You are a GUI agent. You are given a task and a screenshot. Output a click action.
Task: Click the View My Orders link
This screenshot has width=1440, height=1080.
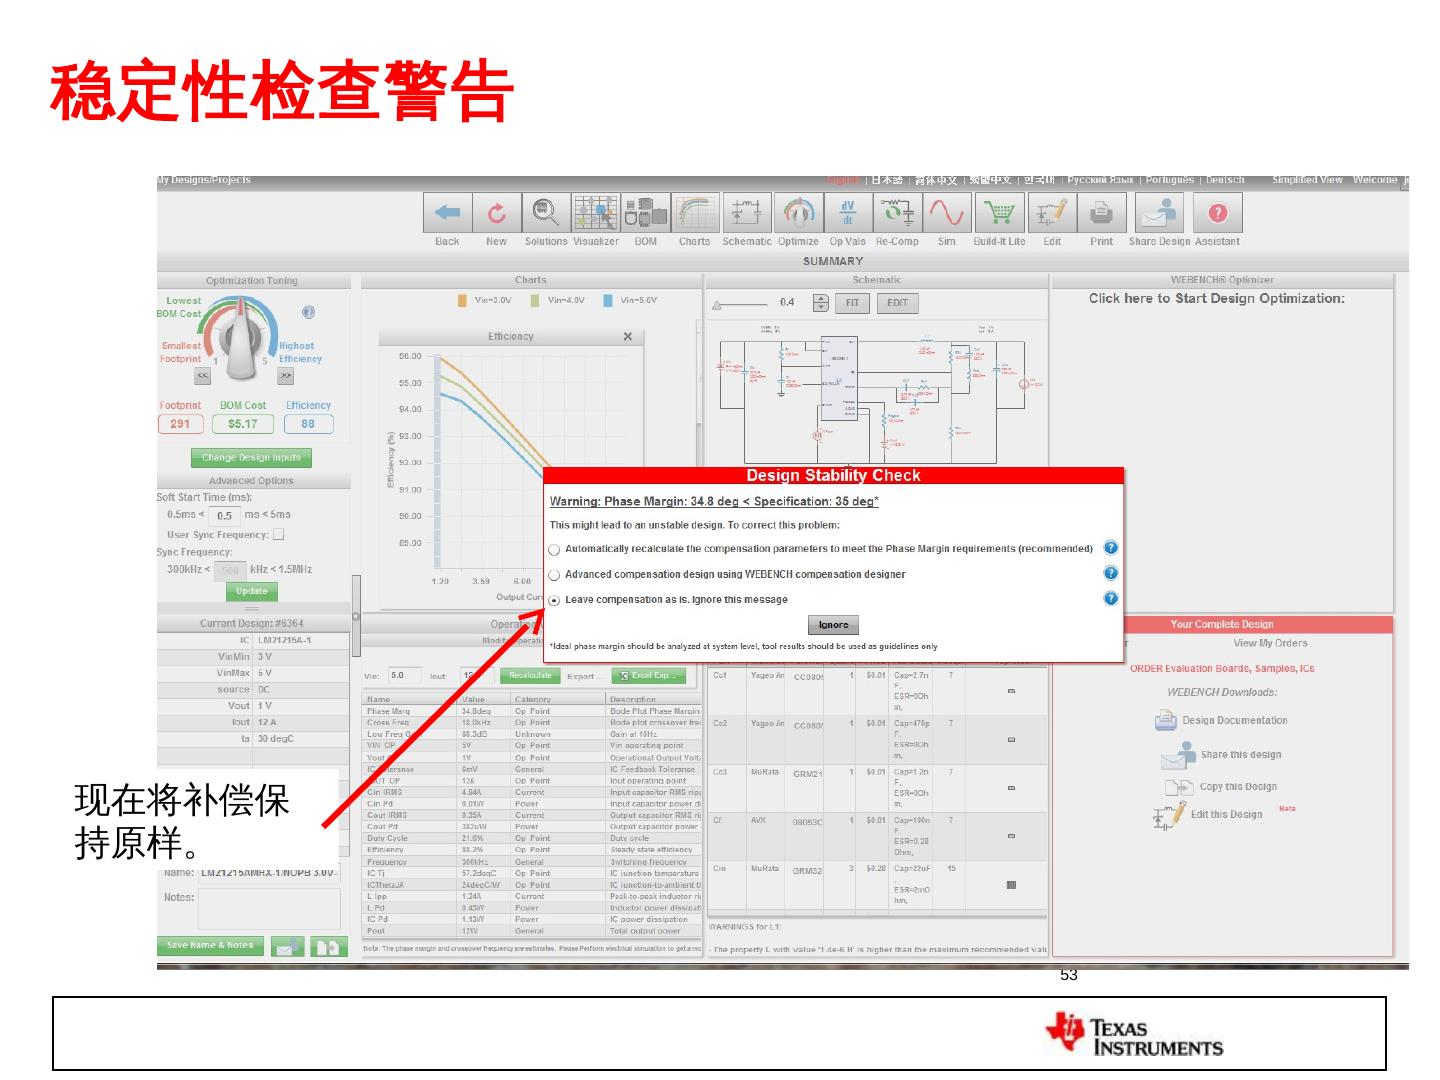(x=1270, y=643)
